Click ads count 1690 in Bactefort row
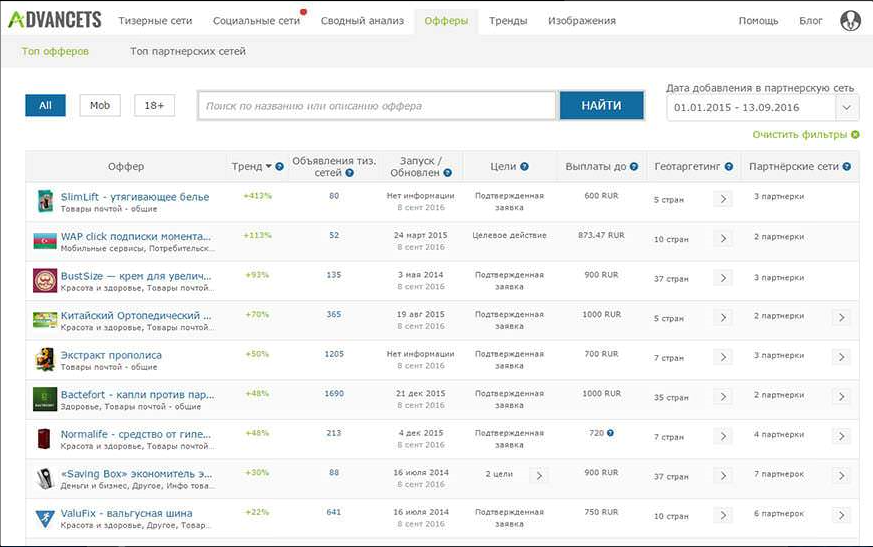The image size is (873, 547). tap(334, 393)
